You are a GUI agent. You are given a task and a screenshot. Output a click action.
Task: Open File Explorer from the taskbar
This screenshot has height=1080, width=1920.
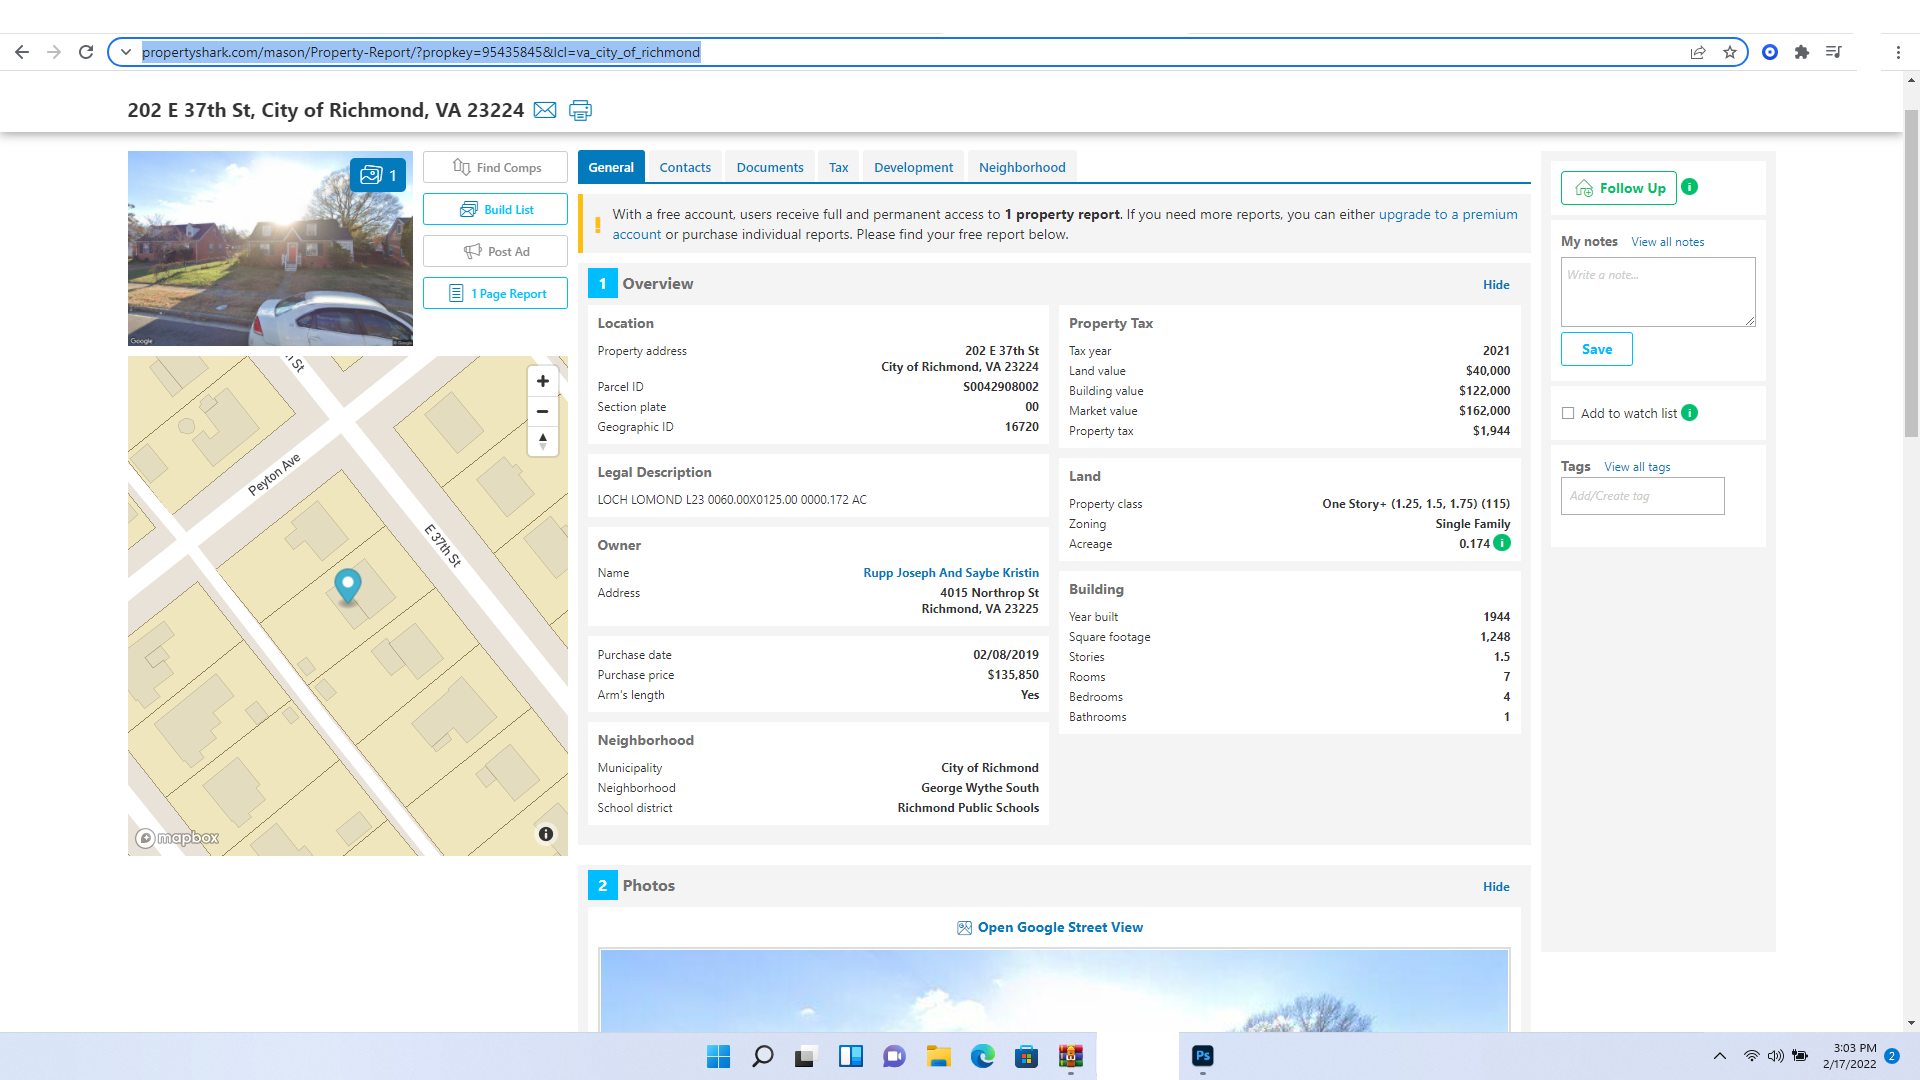point(938,1056)
